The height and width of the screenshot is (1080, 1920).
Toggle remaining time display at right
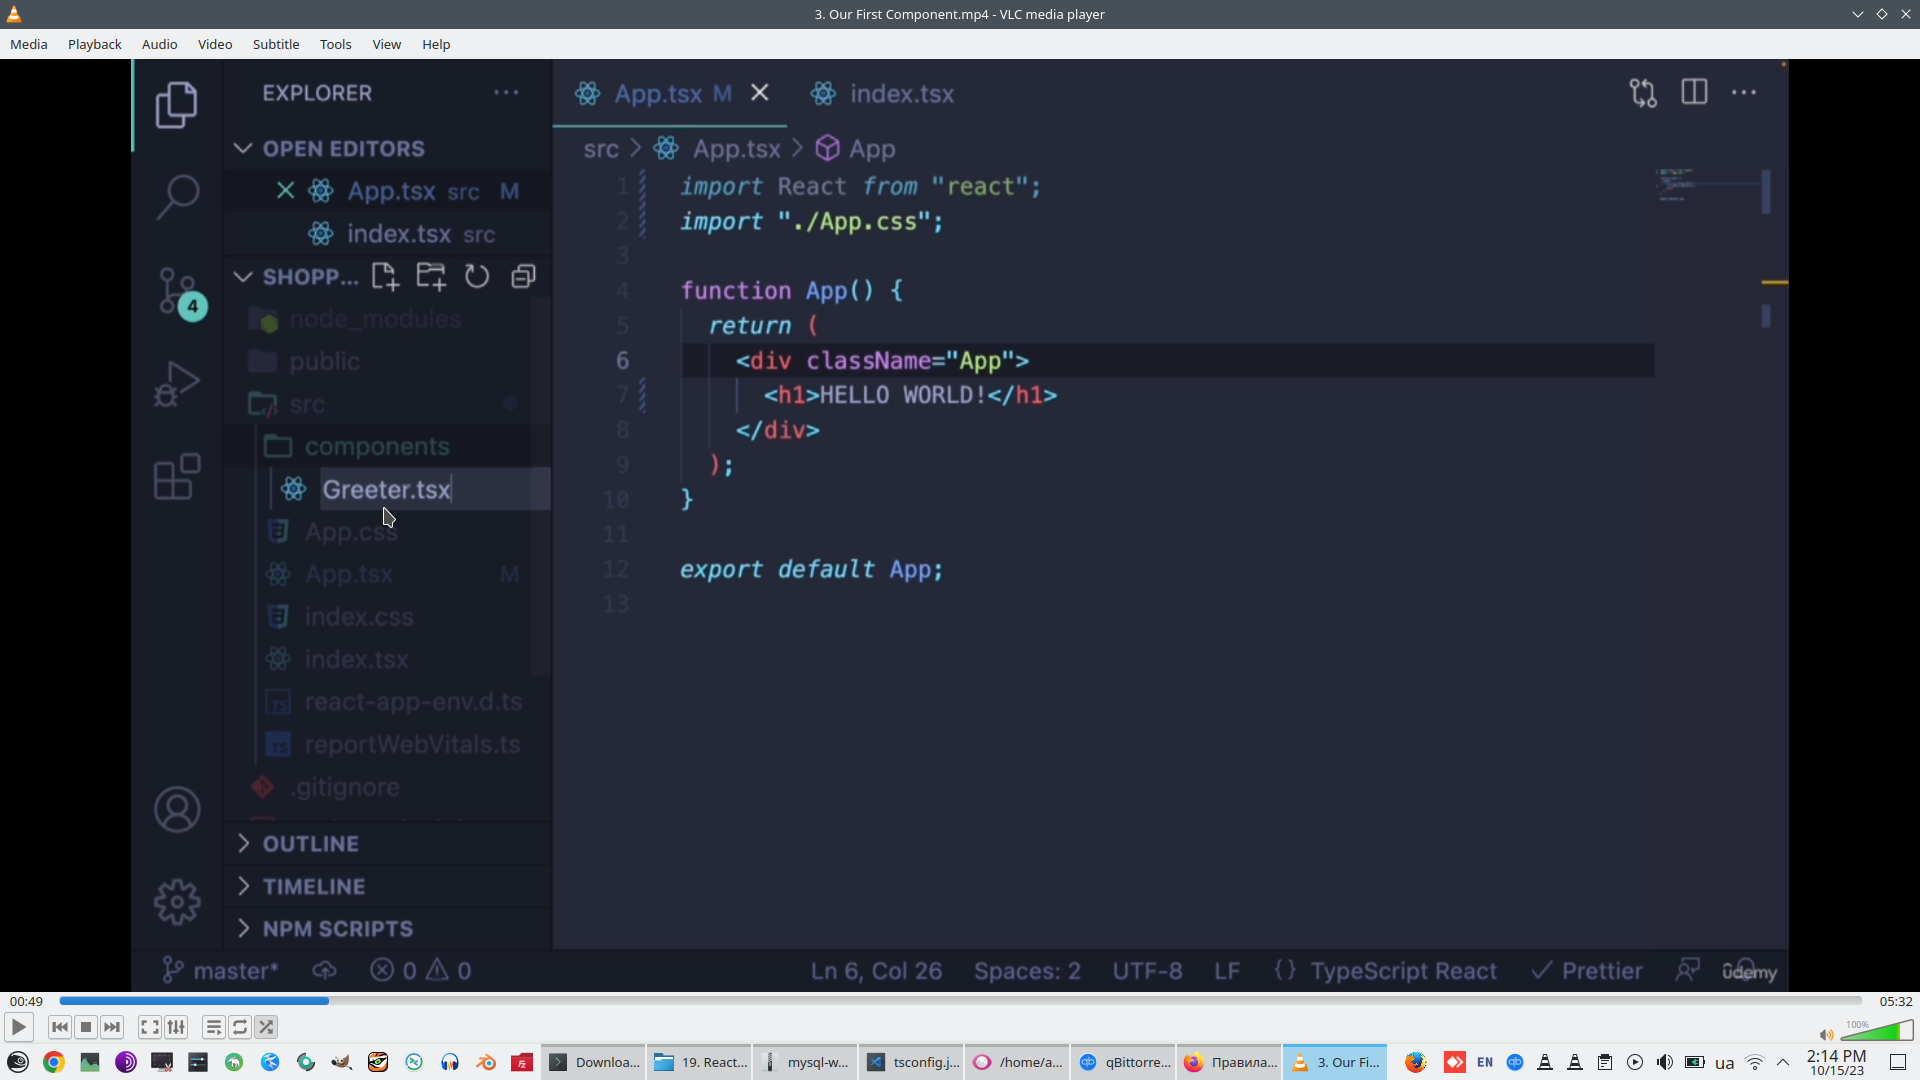1895,1001
